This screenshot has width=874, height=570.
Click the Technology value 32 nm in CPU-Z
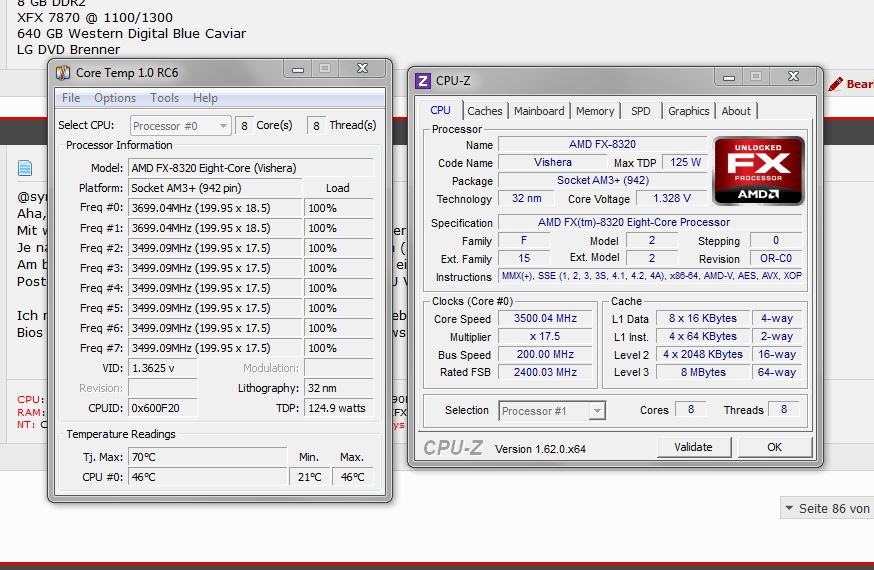[x=526, y=198]
